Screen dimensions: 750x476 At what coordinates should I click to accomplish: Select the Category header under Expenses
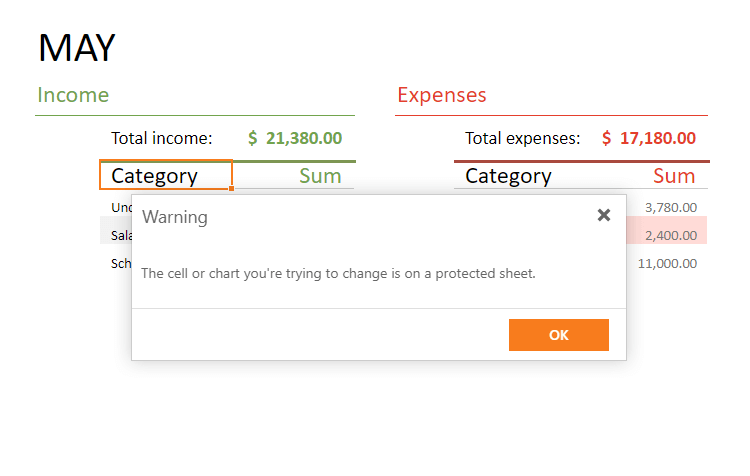(x=508, y=176)
